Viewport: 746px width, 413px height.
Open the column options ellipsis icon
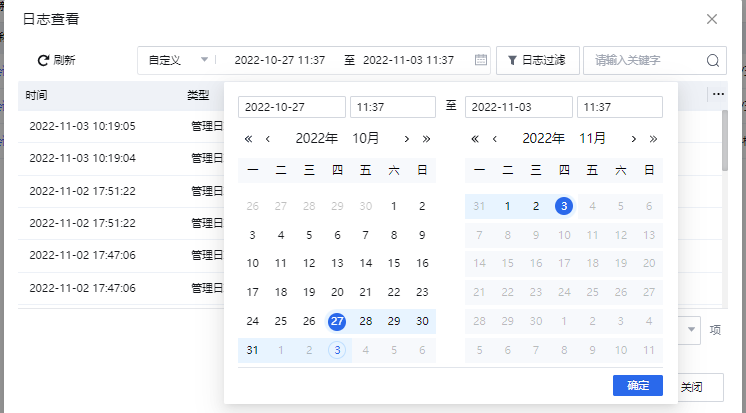(x=718, y=94)
